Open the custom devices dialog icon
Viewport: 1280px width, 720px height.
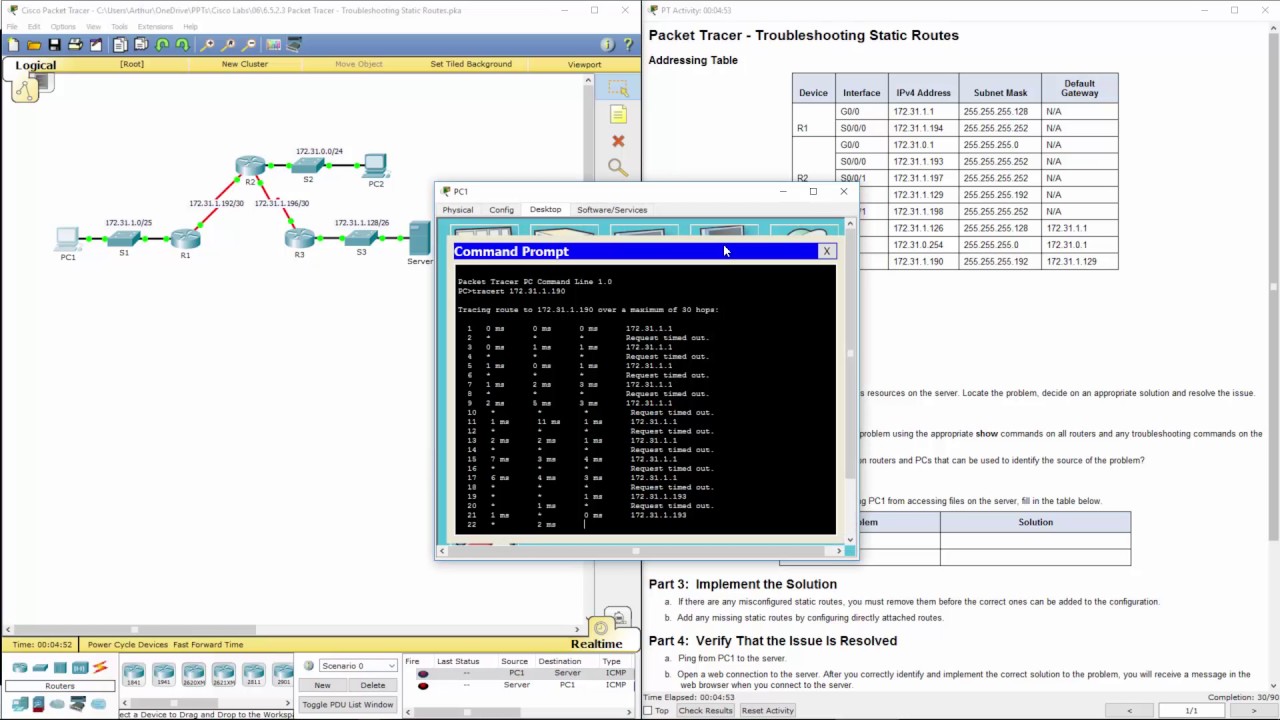(294, 45)
